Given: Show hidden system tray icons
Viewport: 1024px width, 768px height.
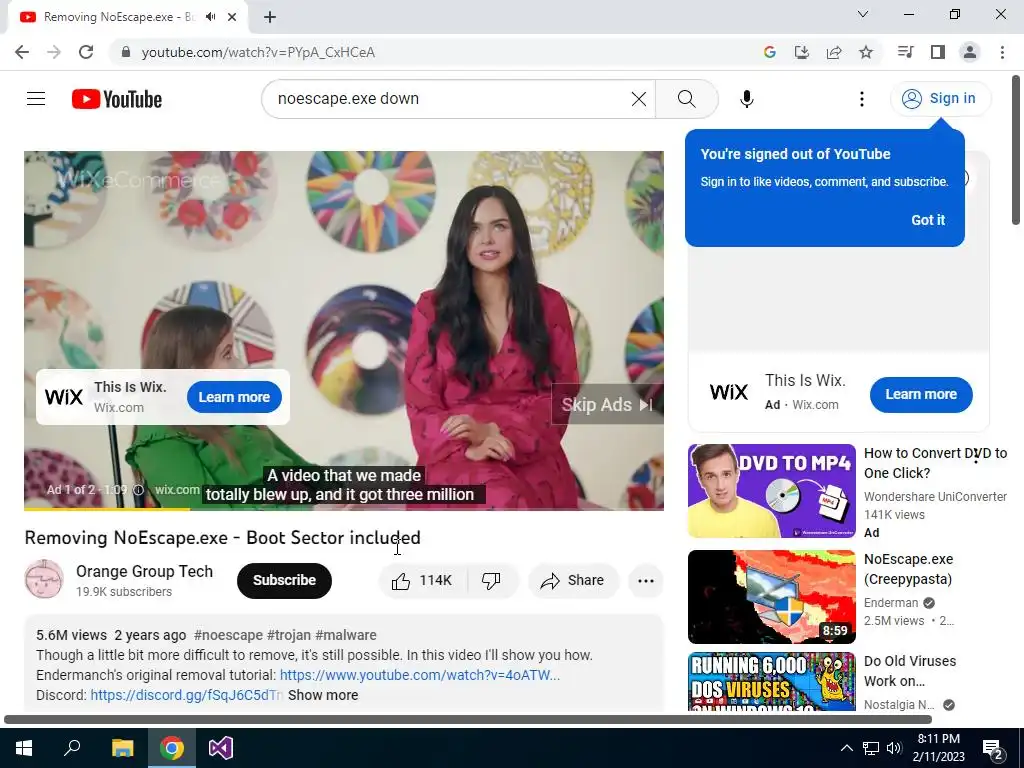Looking at the screenshot, I should (846, 748).
